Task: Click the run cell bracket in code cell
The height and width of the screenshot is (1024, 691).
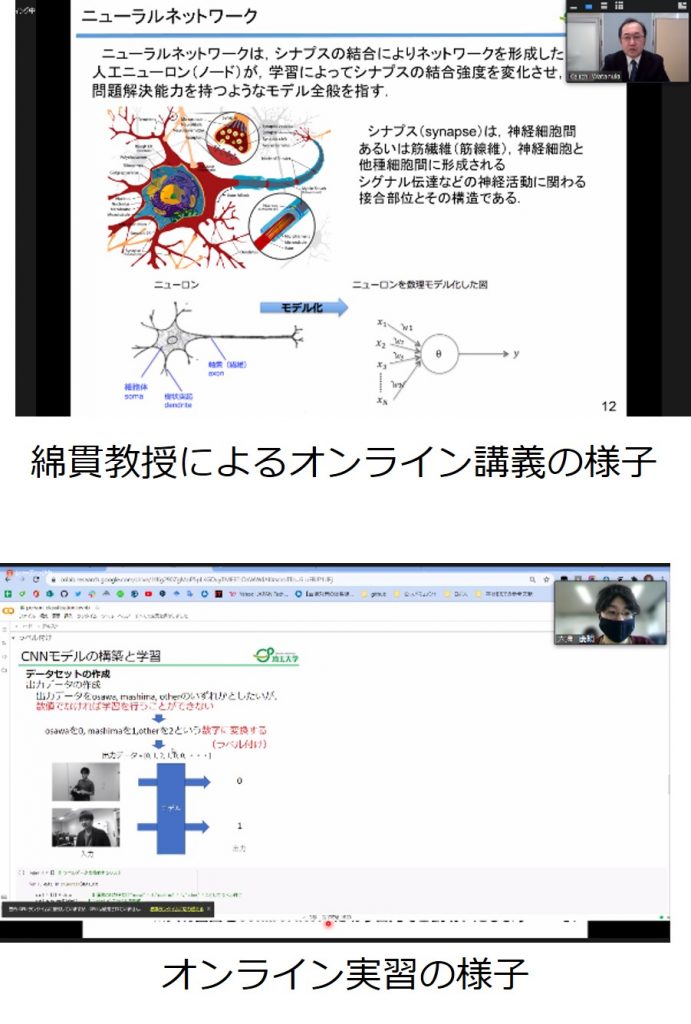Action: [22, 872]
